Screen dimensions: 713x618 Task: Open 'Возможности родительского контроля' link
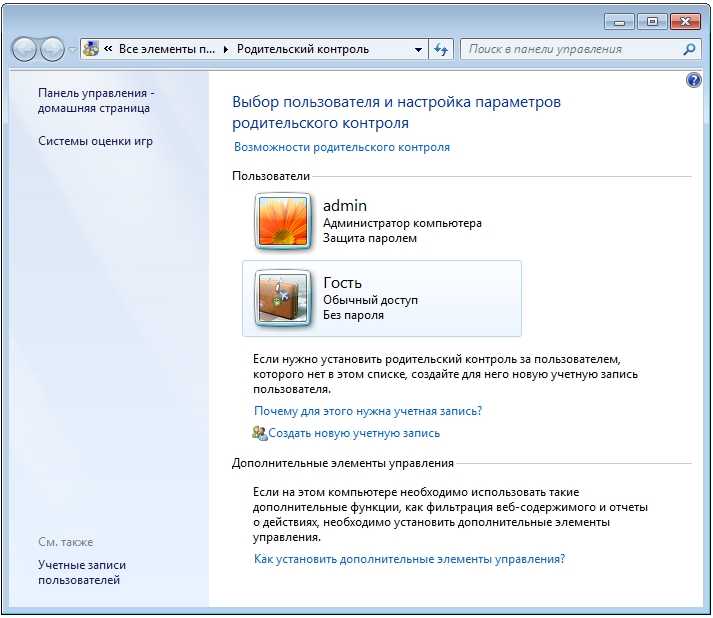[342, 147]
